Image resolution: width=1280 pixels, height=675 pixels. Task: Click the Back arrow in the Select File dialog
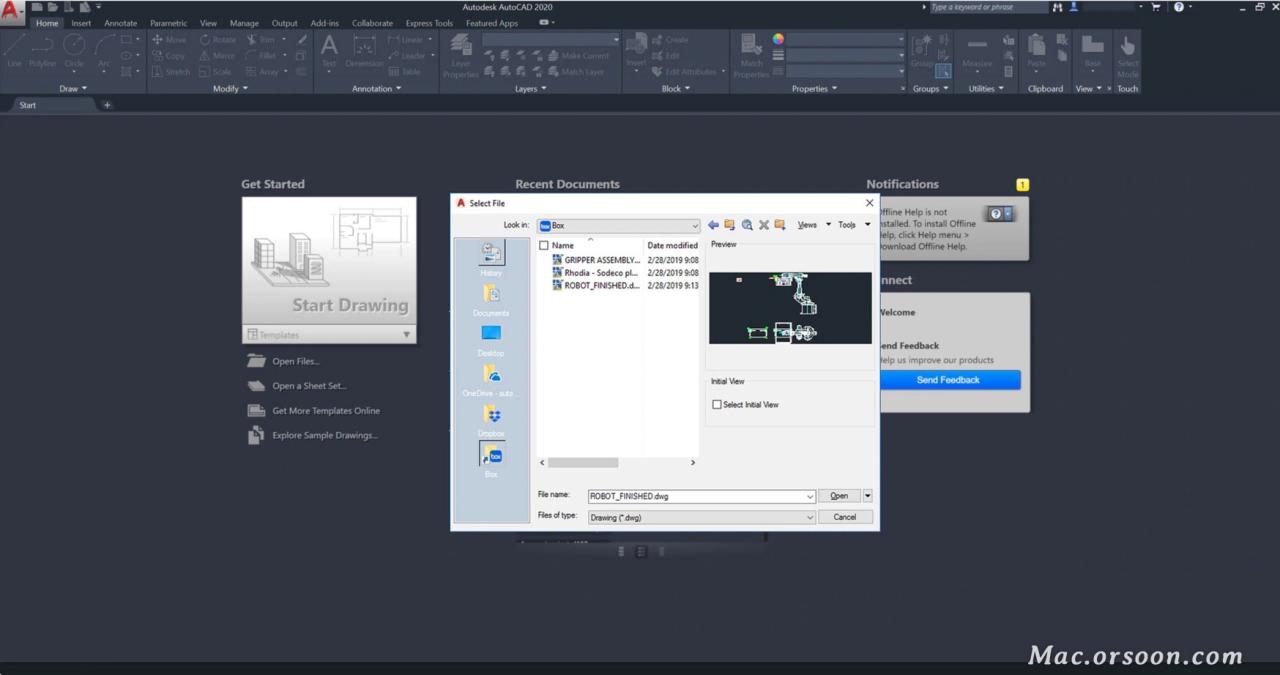tap(712, 225)
